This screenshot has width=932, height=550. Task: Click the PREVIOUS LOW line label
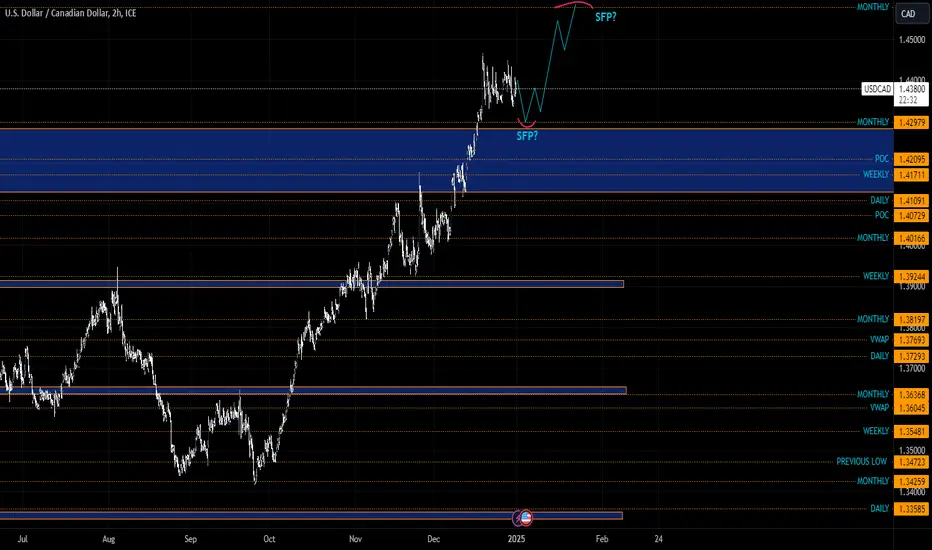(x=861, y=461)
